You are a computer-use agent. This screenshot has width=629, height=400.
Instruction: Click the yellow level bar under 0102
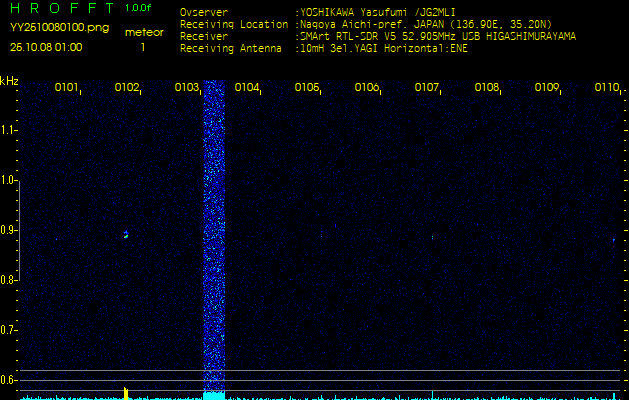(126, 394)
